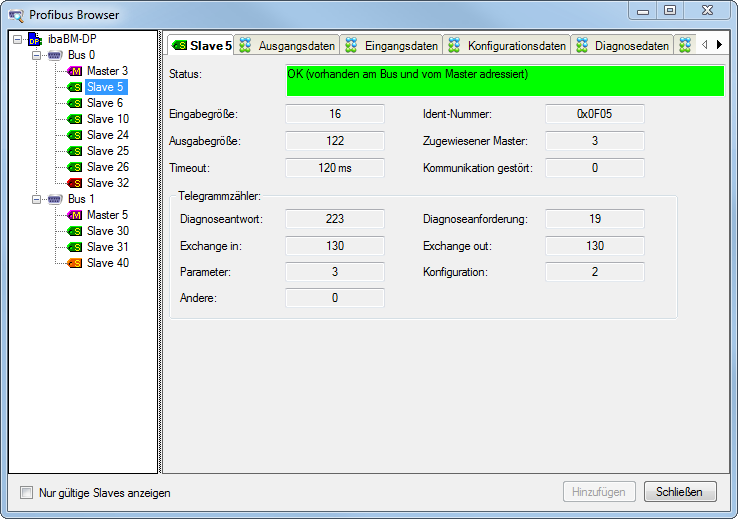Click the green Slave 30 icon
Viewport: 738px width, 519px height.
(74, 231)
